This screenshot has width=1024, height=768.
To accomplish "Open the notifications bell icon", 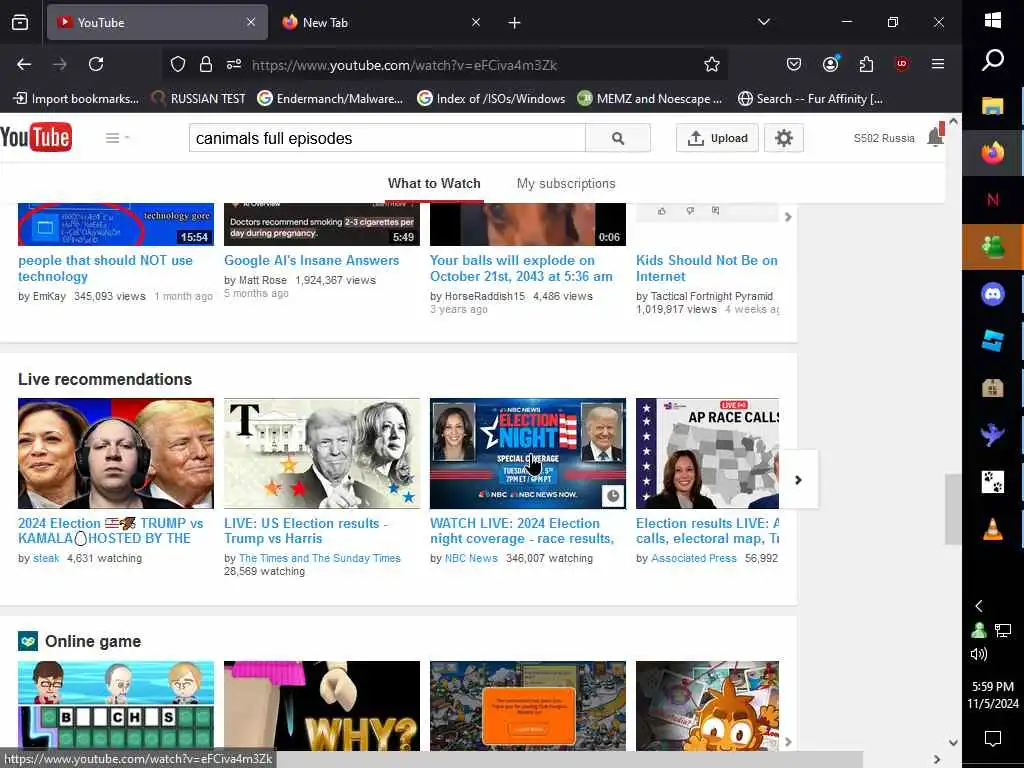I will (935, 136).
